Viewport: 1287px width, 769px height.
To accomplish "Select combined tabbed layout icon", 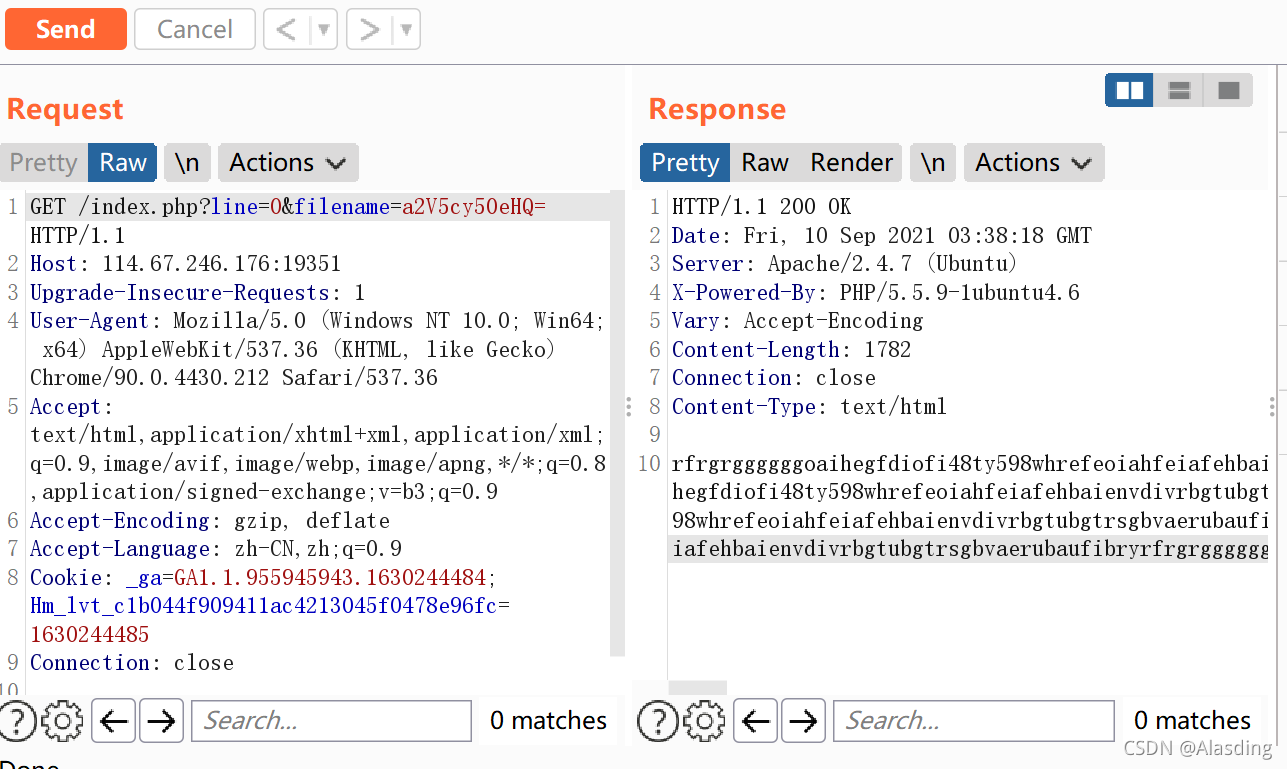I will click(x=1229, y=91).
